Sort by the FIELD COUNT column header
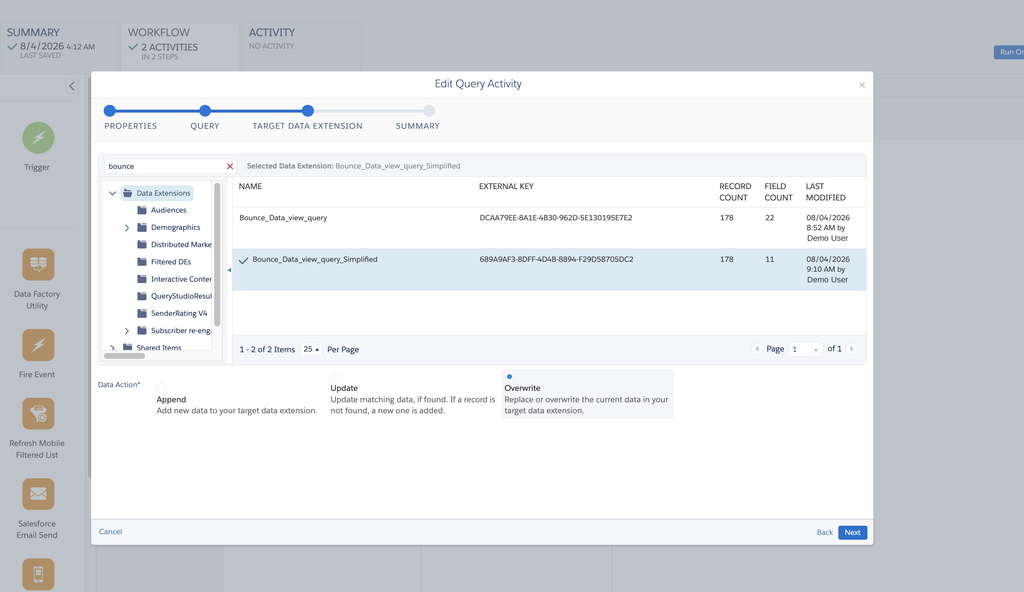The height and width of the screenshot is (592, 1024). coord(778,192)
